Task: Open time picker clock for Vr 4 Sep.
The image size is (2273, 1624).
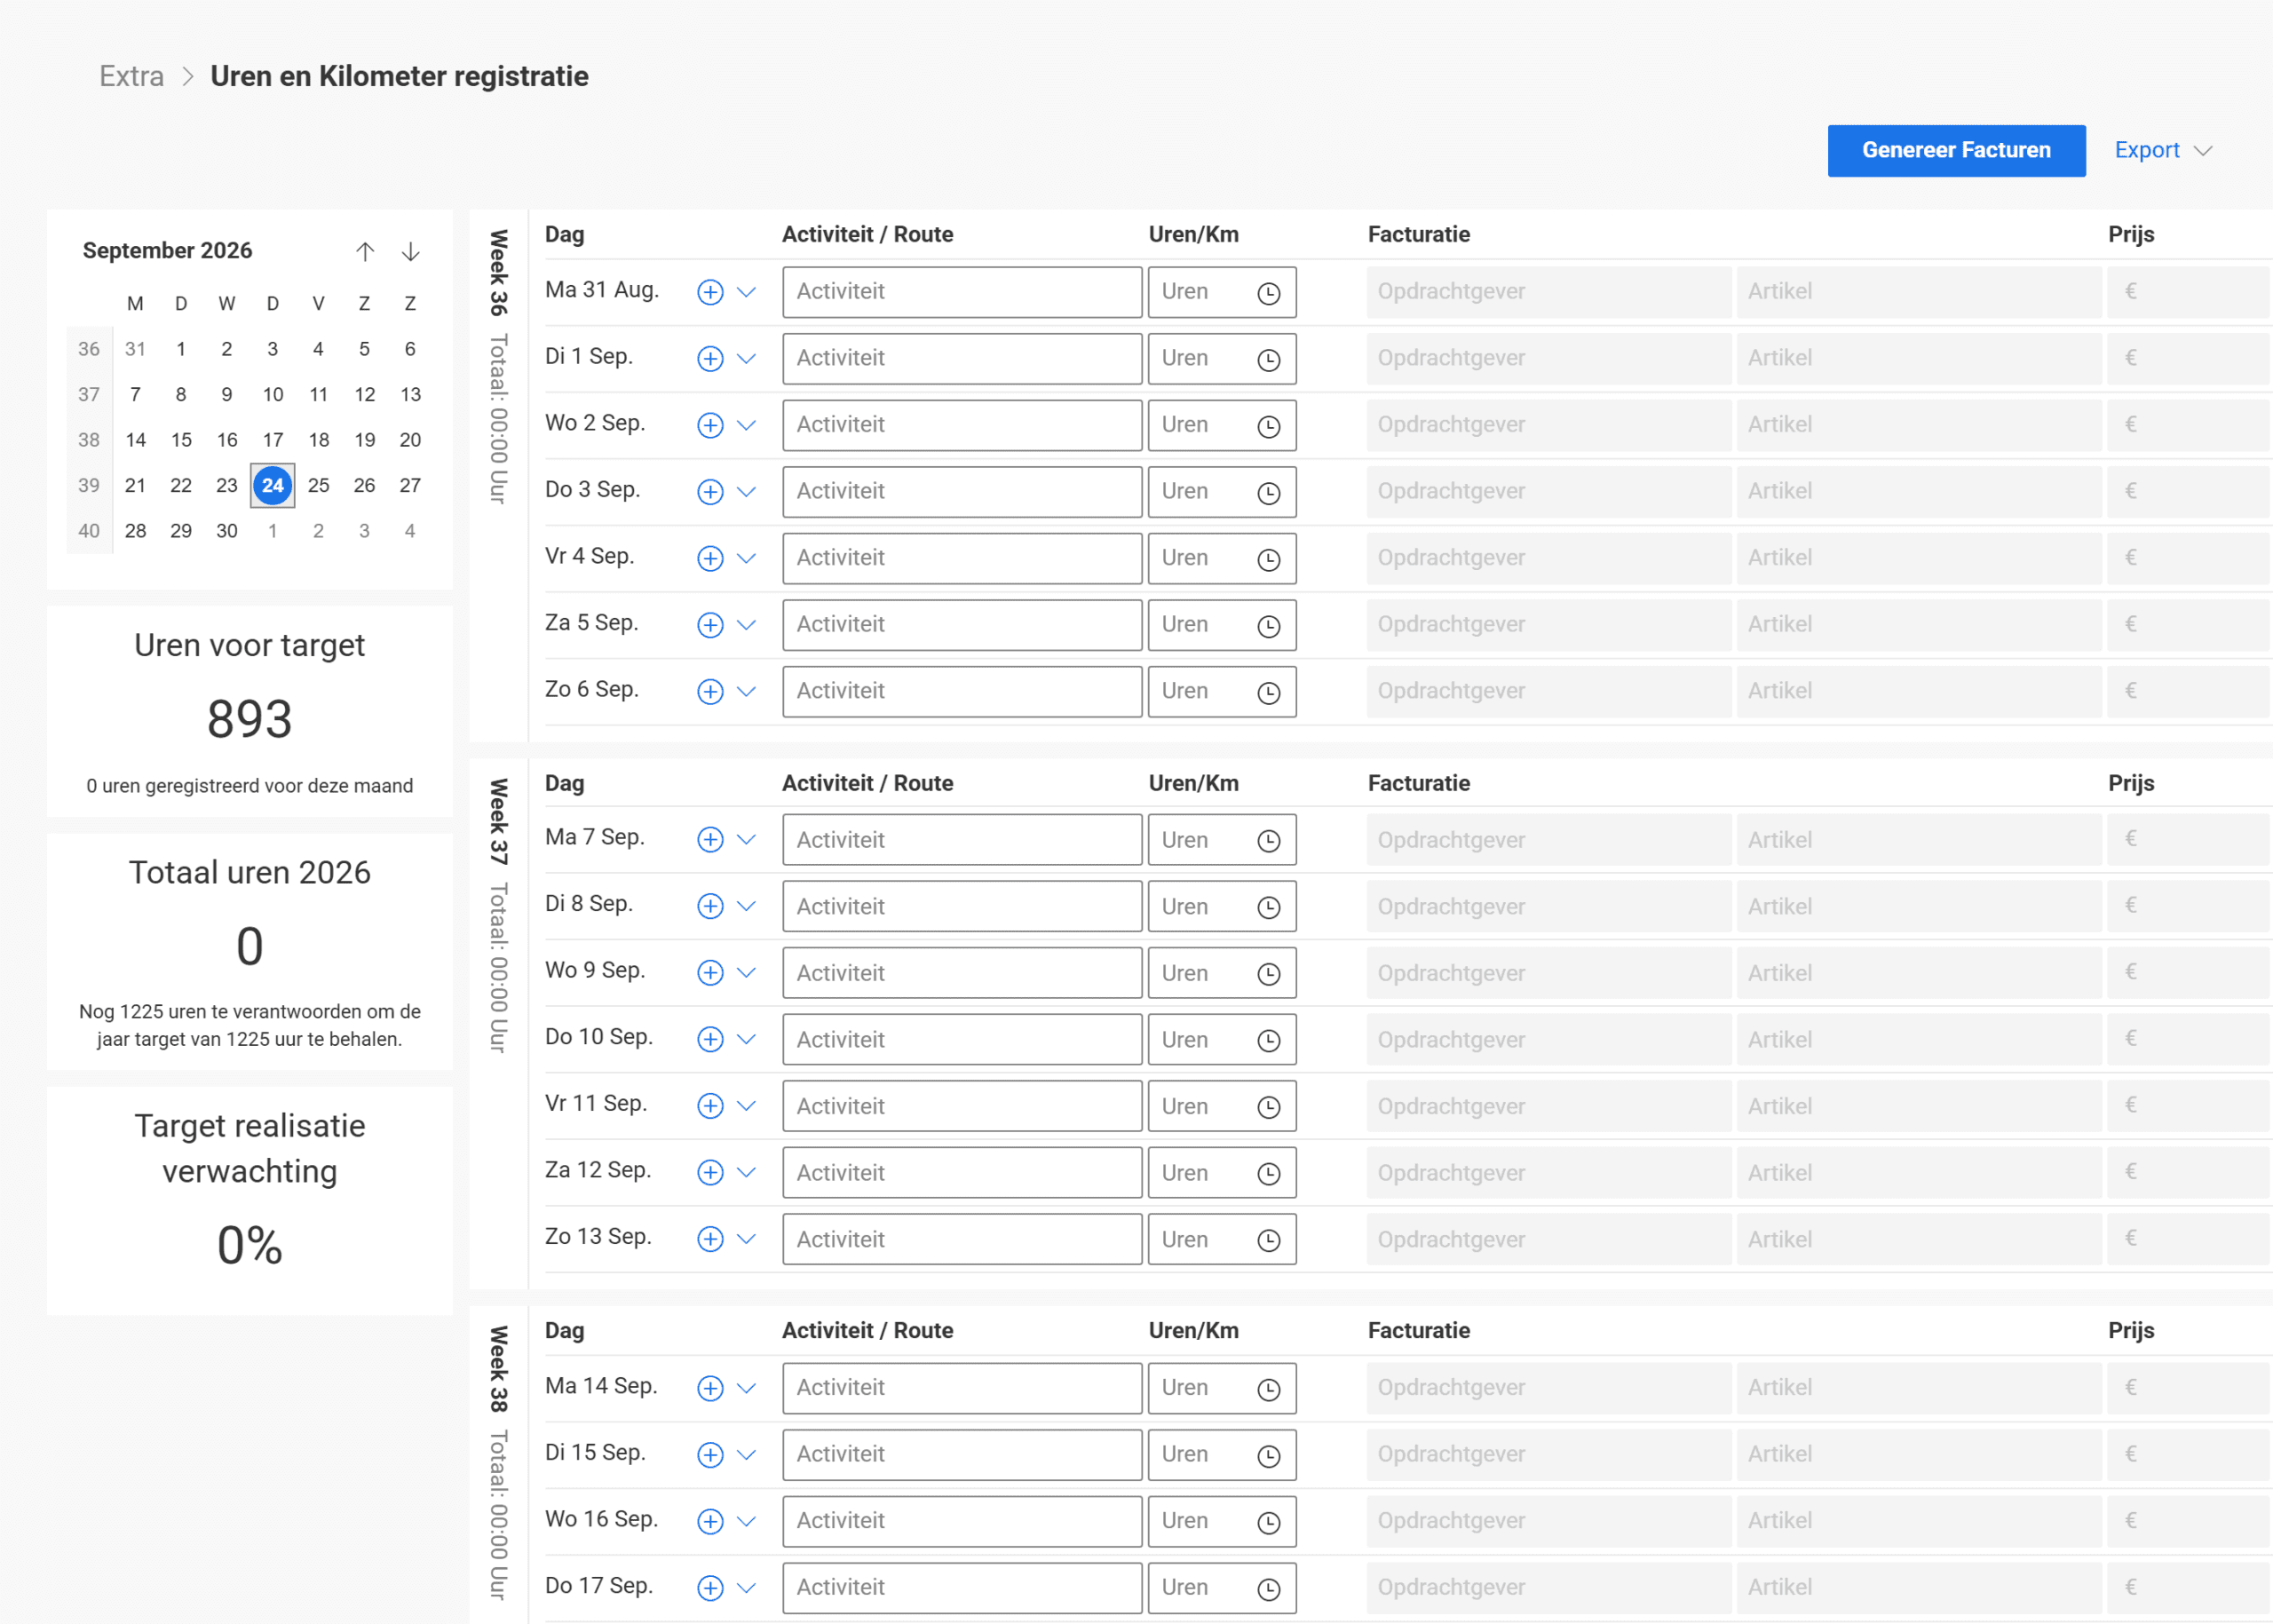Action: (x=1268, y=559)
